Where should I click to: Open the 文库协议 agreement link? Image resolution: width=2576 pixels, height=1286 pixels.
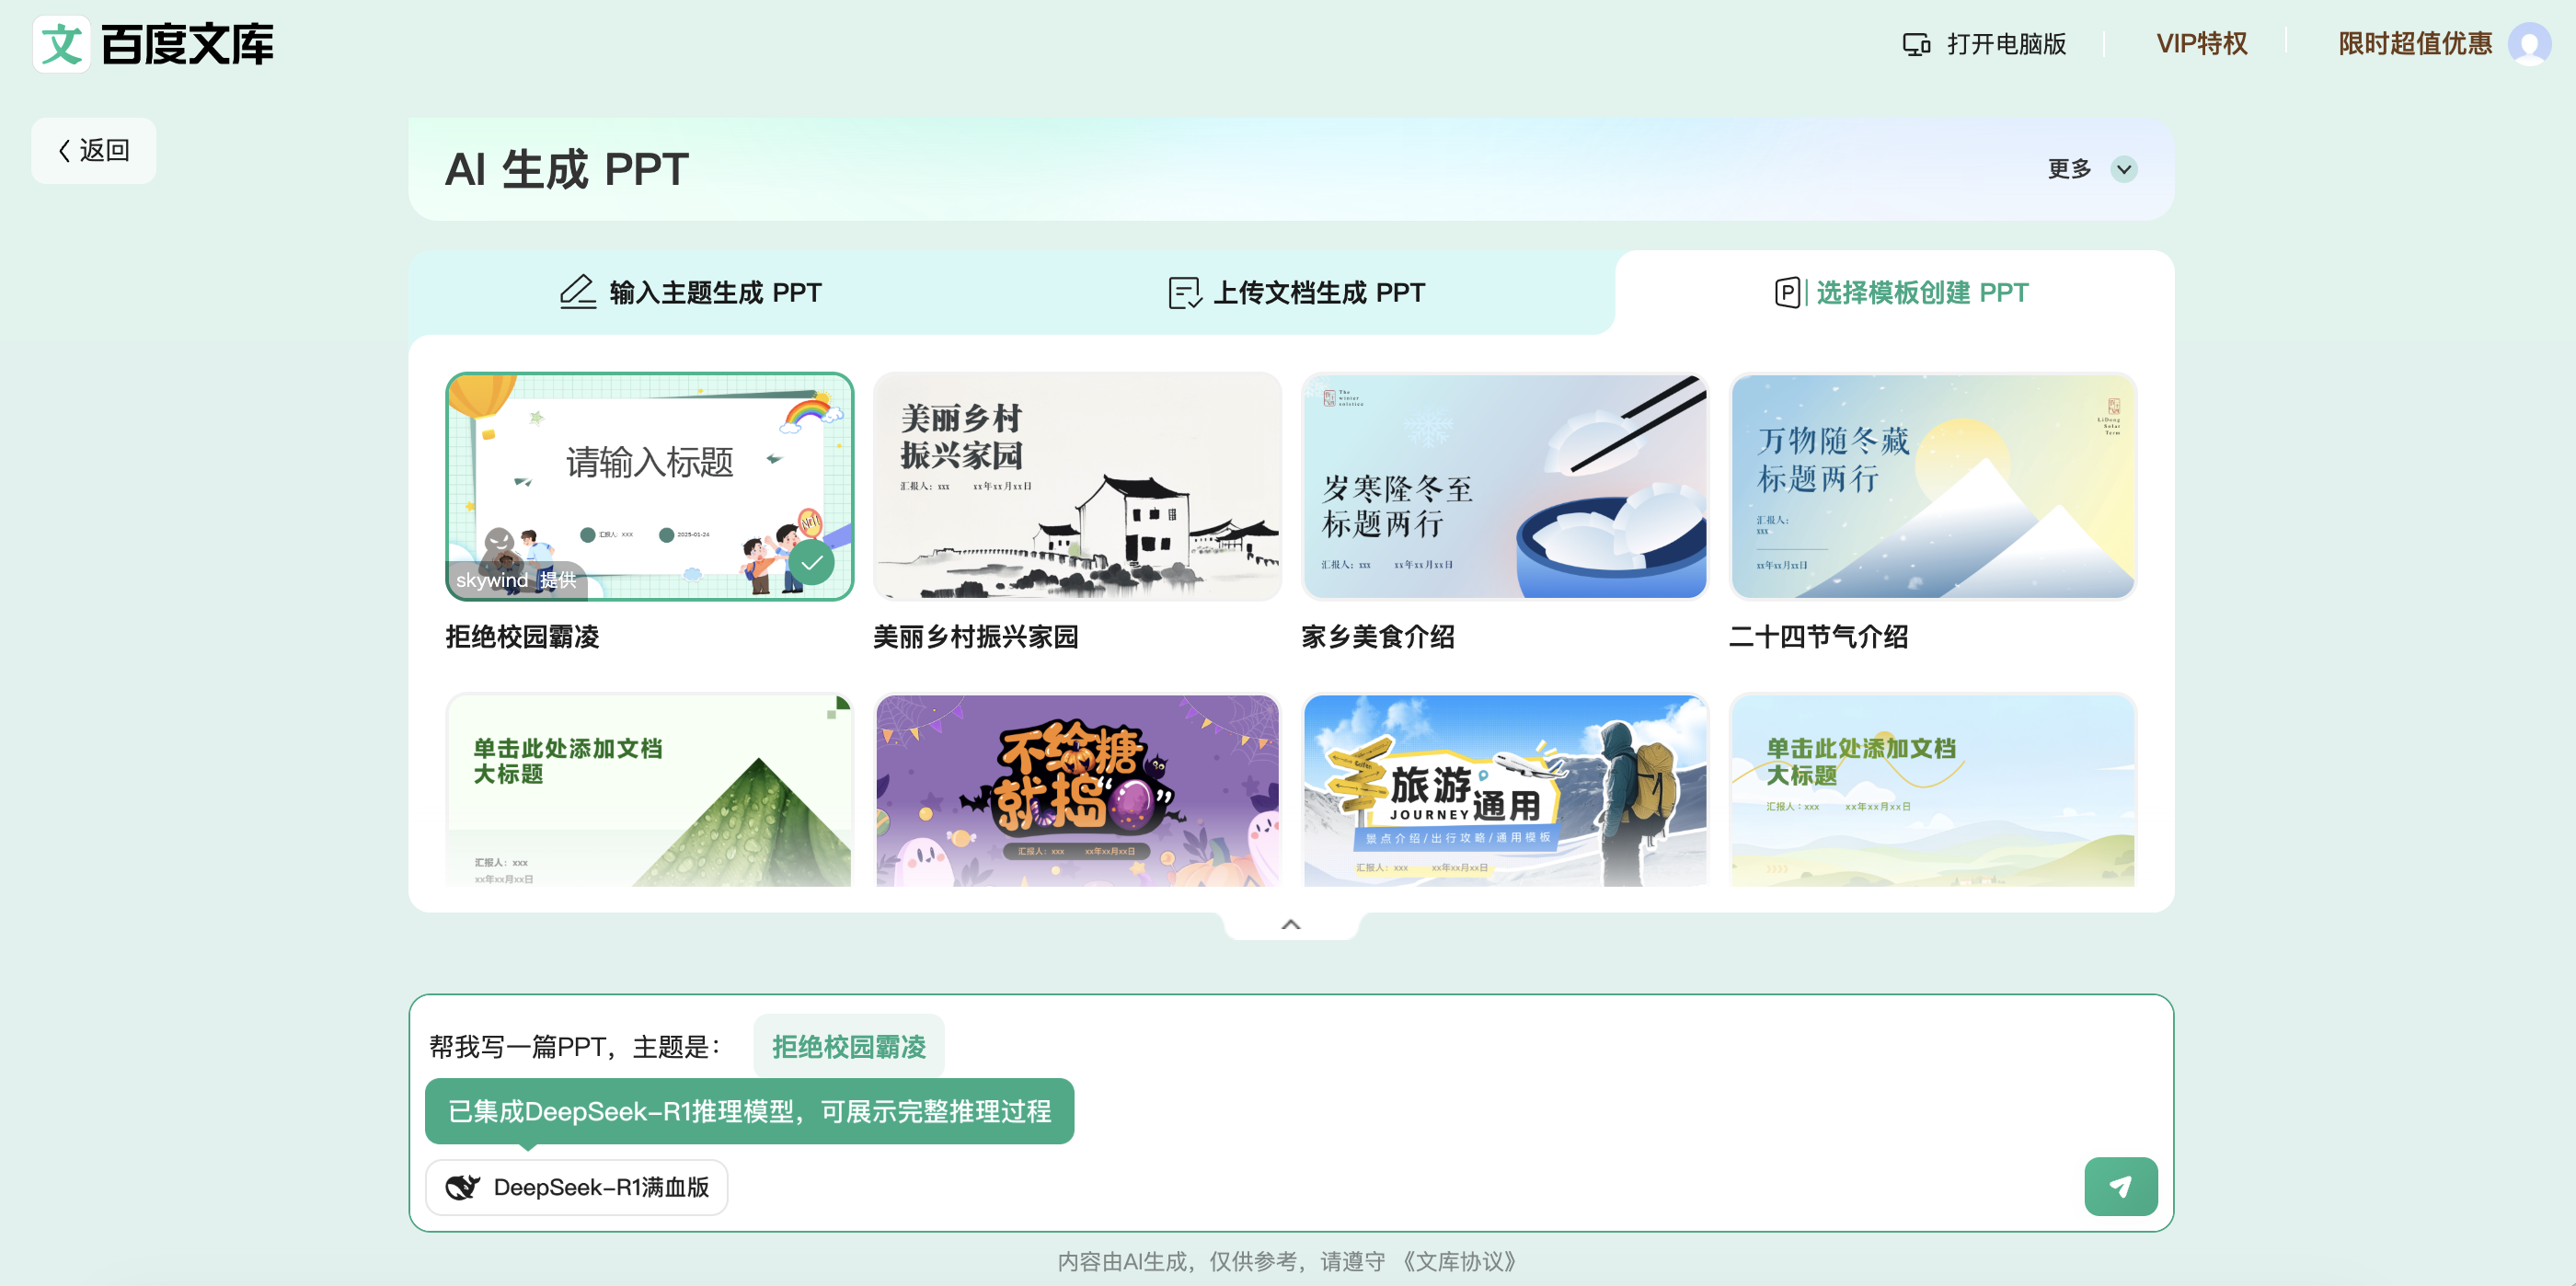(1458, 1261)
